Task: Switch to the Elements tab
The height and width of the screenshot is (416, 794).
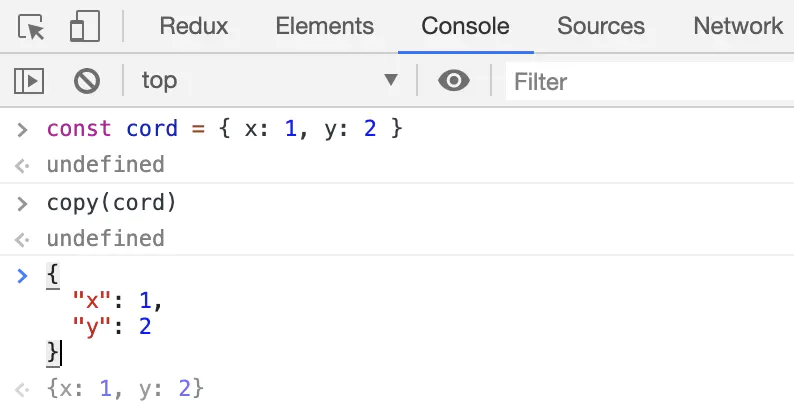Action: [x=324, y=27]
